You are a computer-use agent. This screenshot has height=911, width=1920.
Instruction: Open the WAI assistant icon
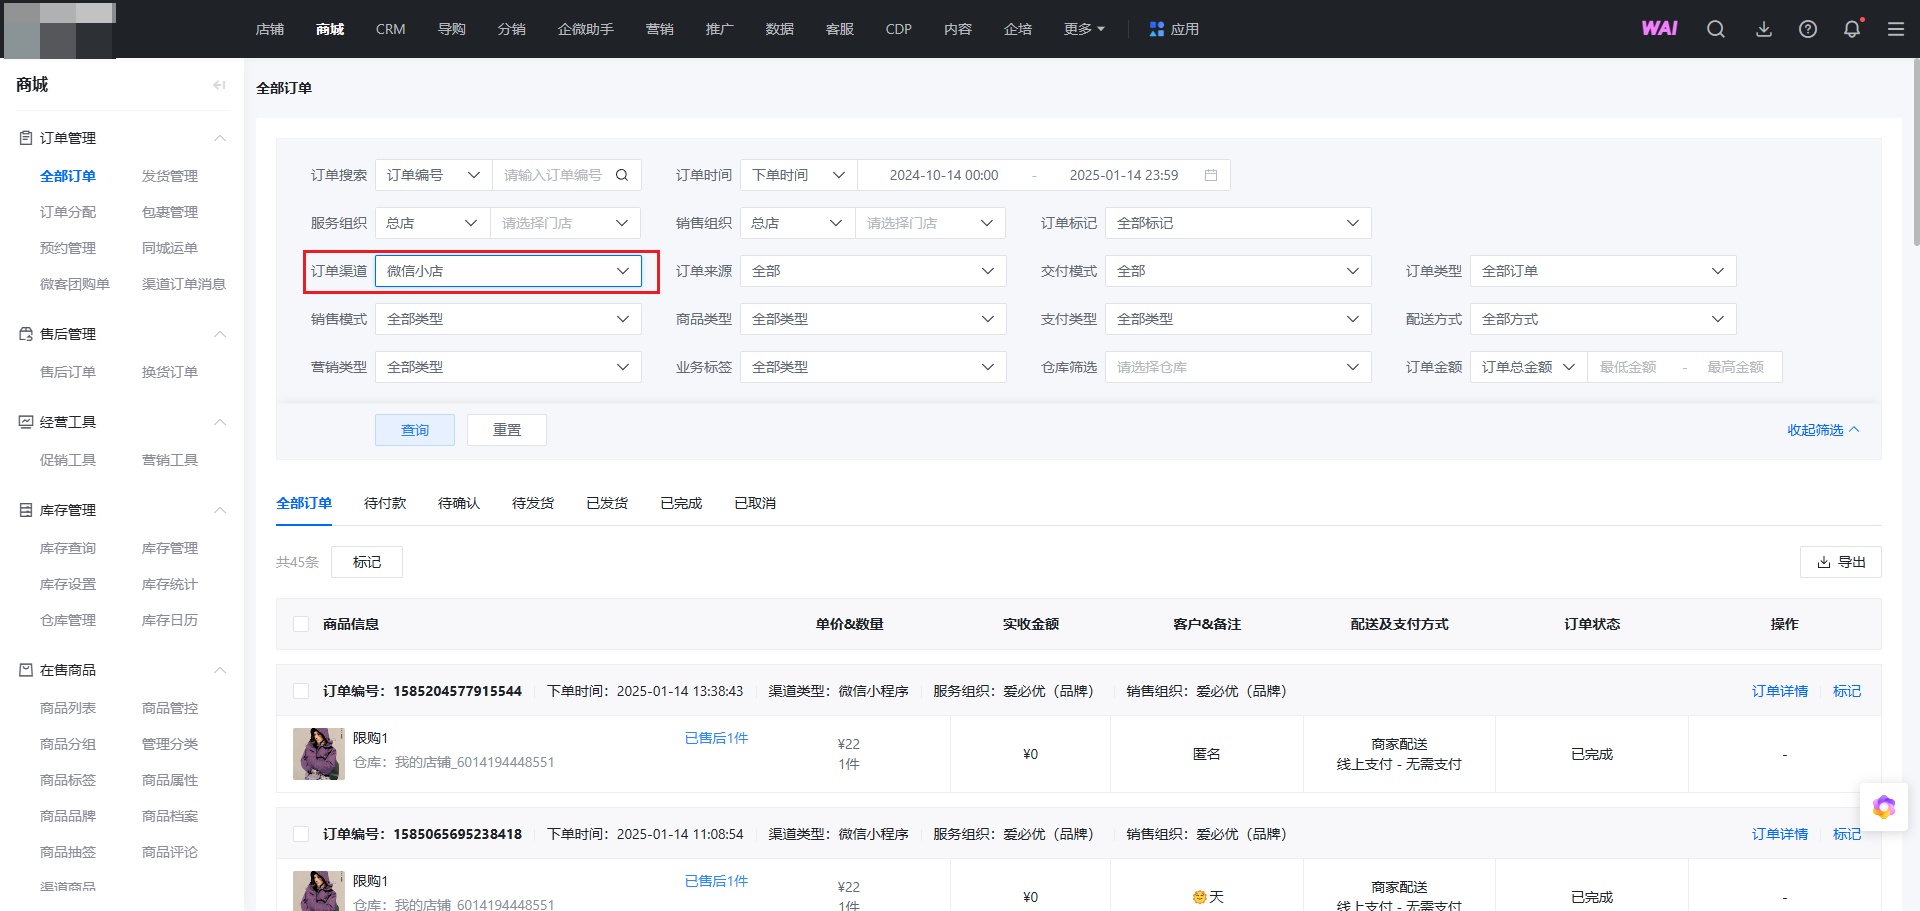click(1659, 29)
